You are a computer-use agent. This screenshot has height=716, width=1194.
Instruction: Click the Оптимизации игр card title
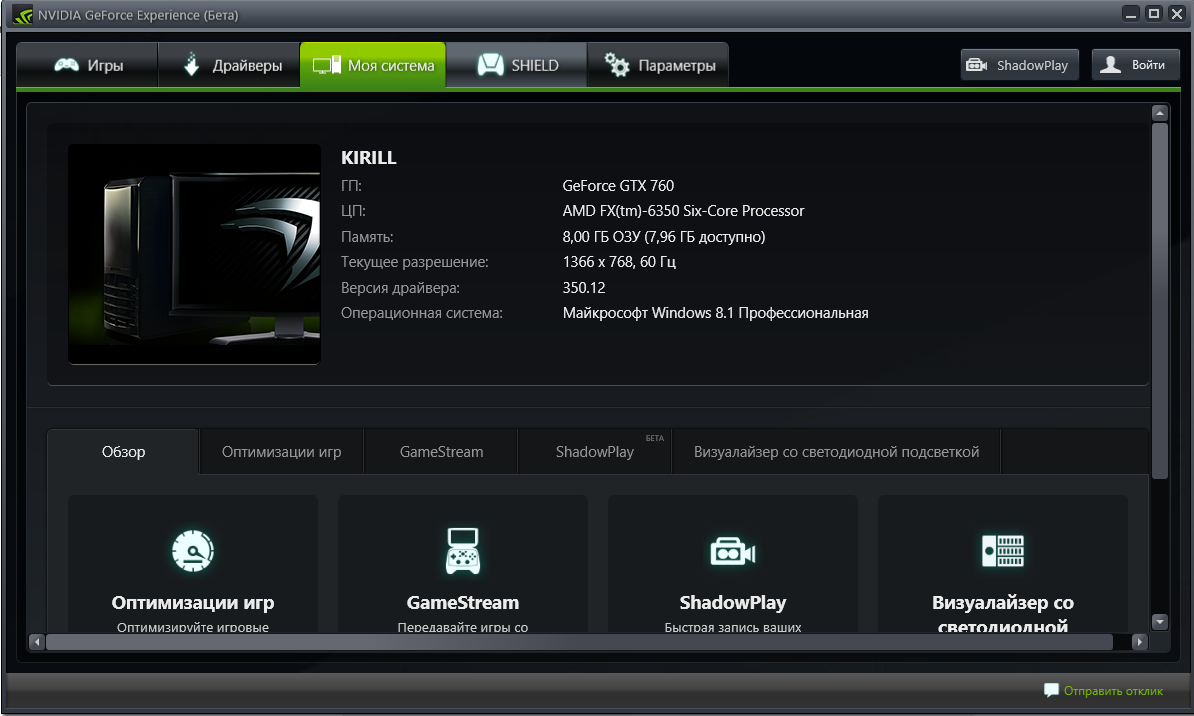pyautogui.click(x=193, y=603)
